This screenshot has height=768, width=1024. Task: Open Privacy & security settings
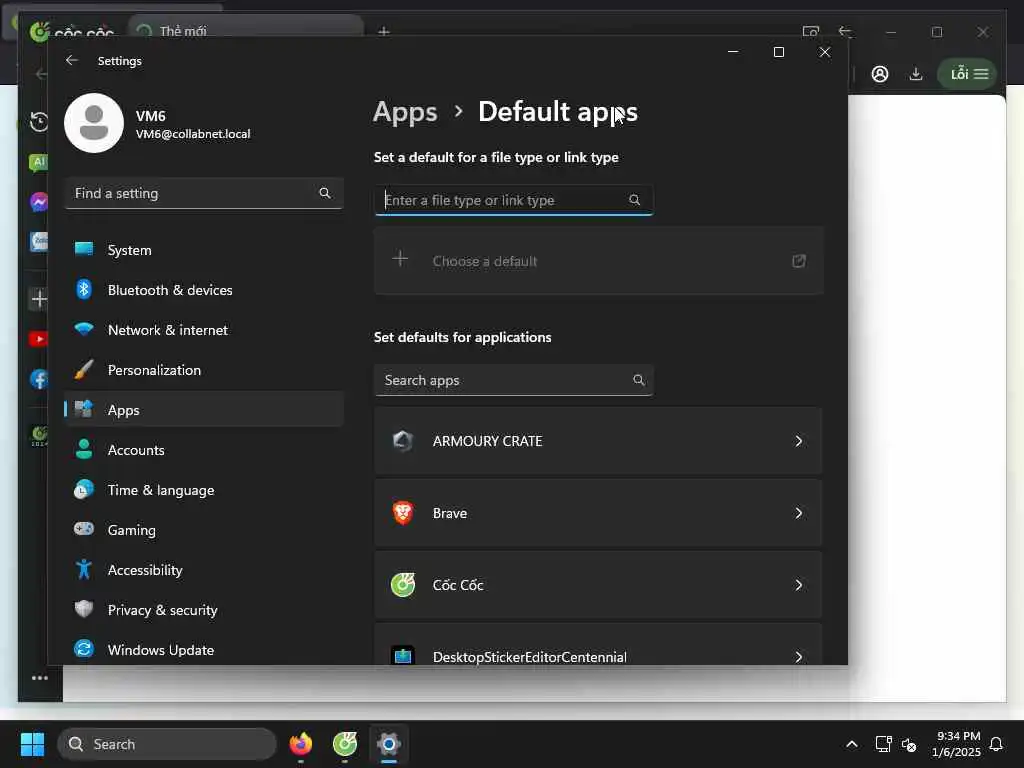pos(204,610)
